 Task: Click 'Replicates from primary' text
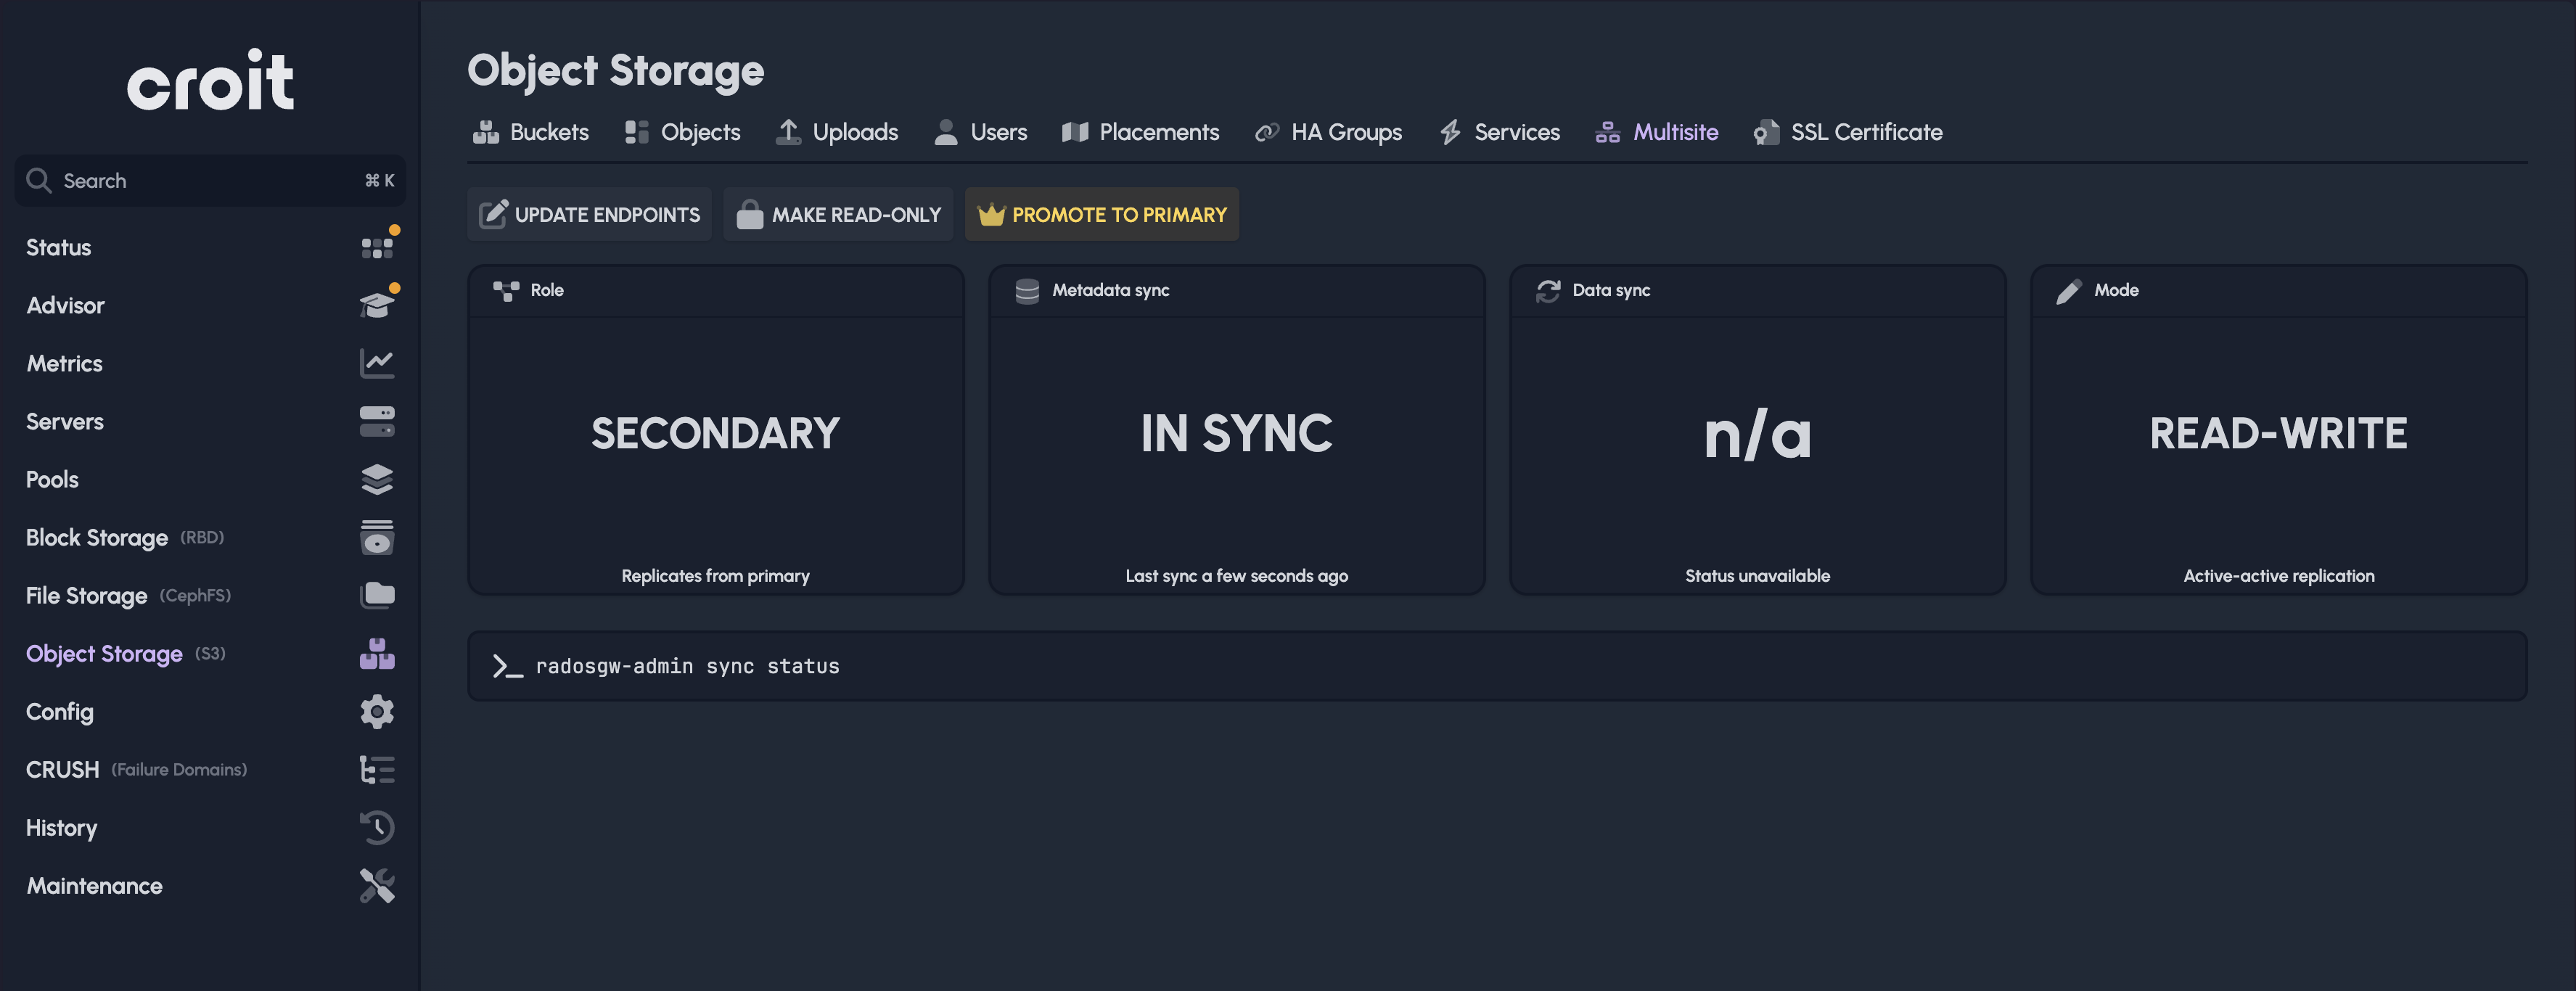pos(715,575)
